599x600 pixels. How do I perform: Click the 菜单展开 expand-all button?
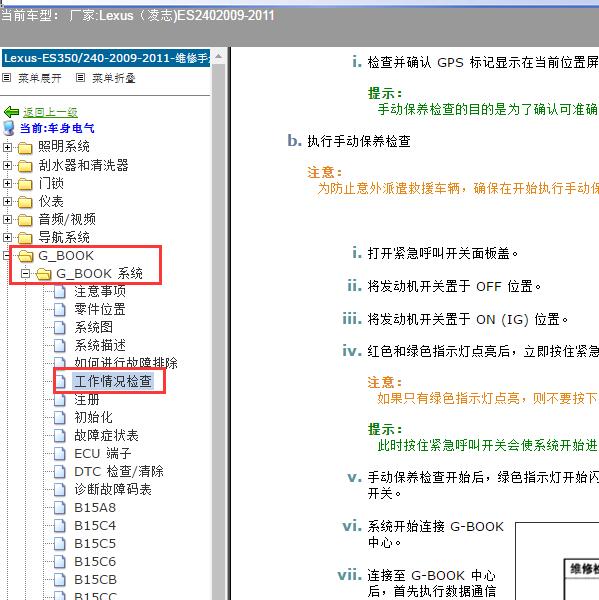(39, 78)
